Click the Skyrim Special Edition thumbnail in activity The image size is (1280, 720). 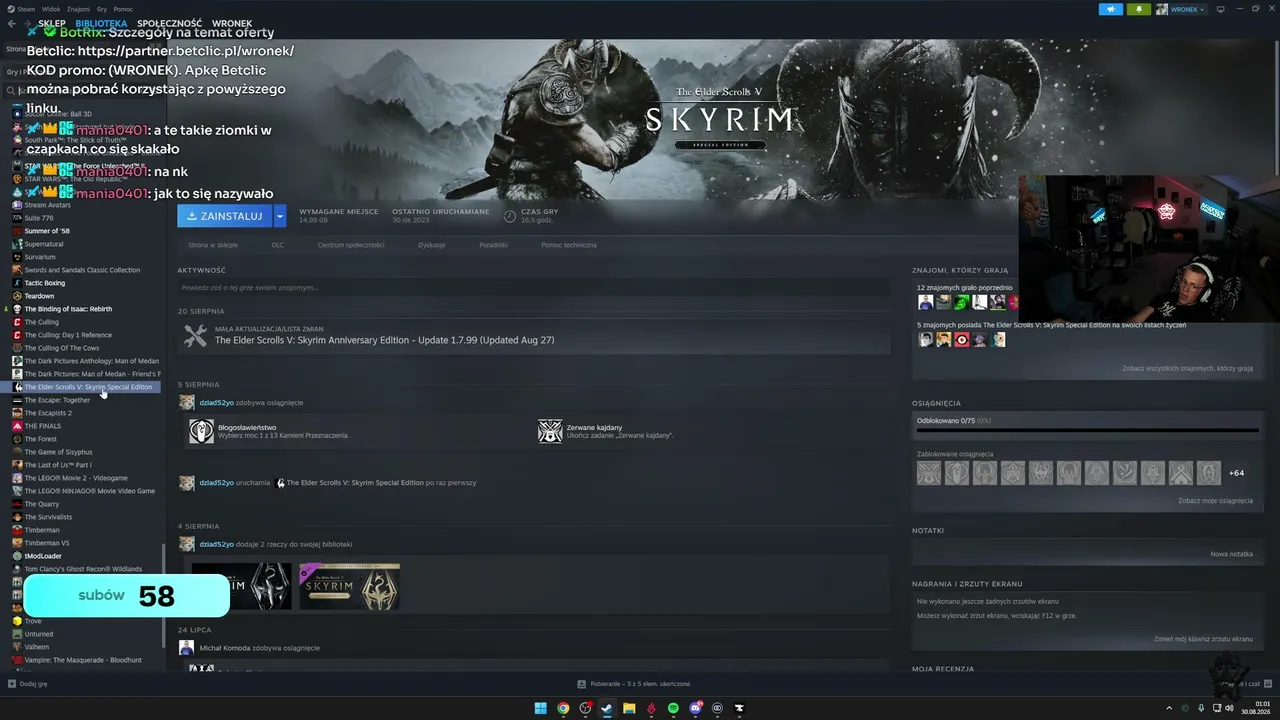[242, 586]
